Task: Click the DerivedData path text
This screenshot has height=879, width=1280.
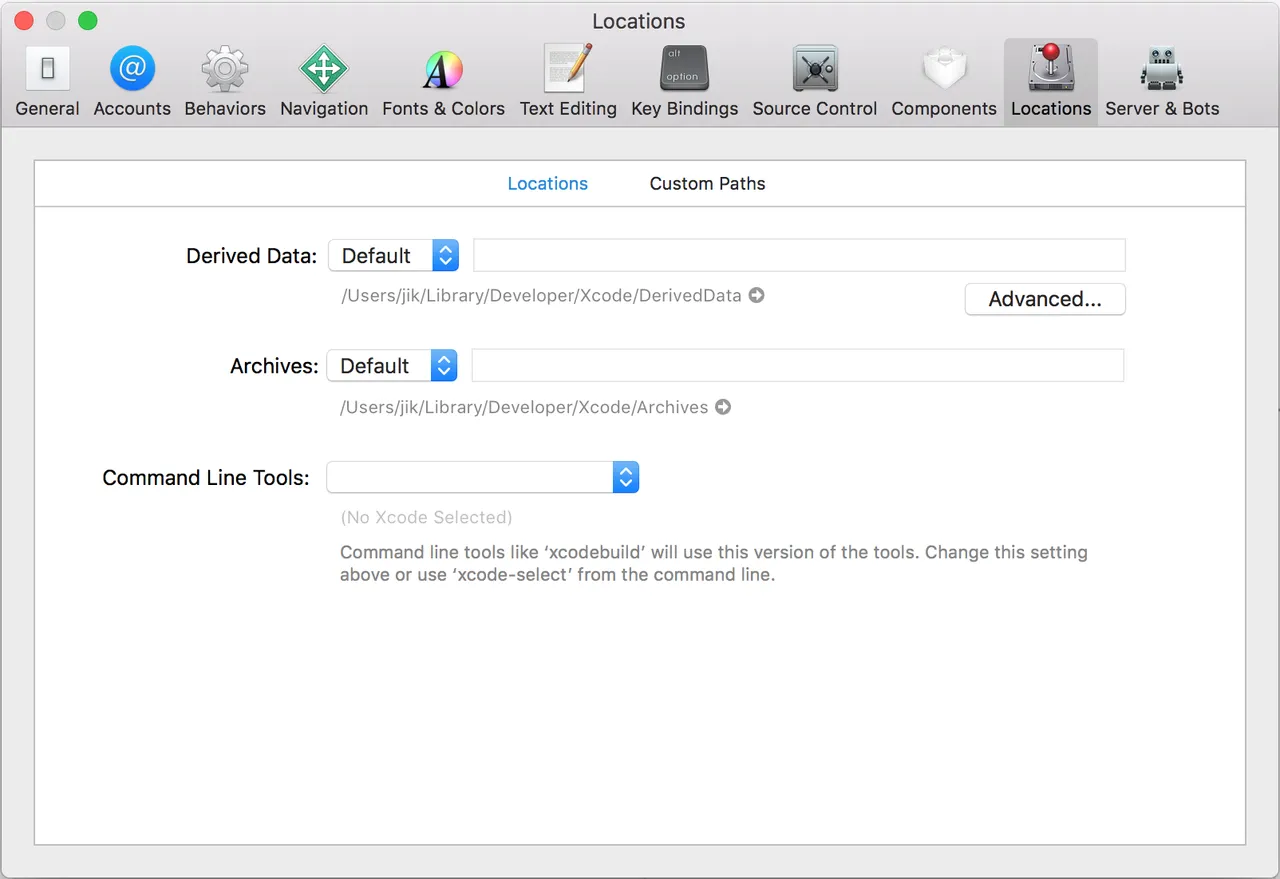Action: coord(541,295)
